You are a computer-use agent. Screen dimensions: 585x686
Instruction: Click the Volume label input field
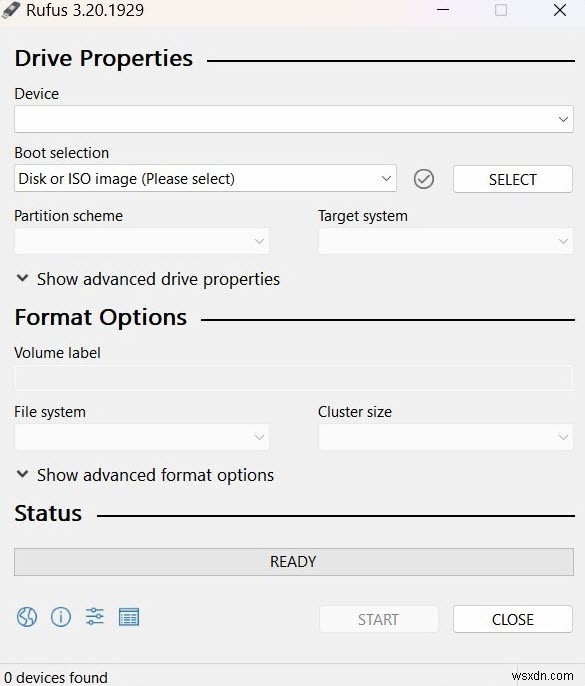coord(294,378)
